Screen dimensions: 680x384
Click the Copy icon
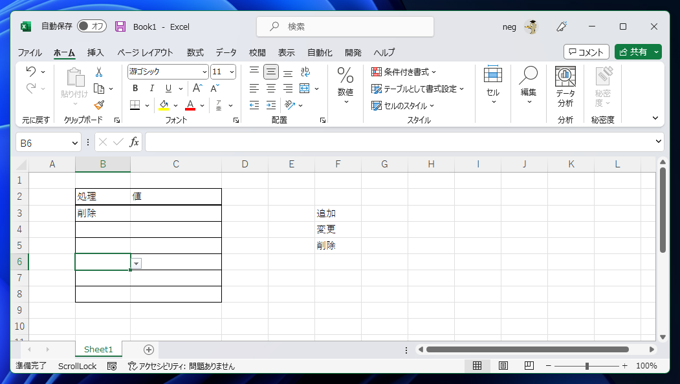(99, 89)
